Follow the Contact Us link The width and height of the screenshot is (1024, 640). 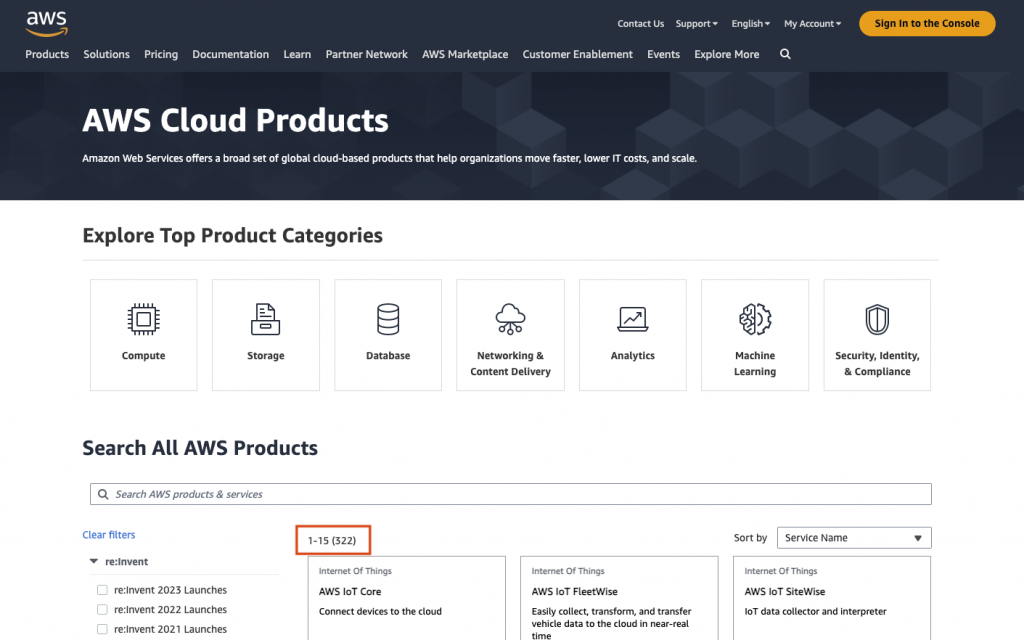pyautogui.click(x=641, y=24)
